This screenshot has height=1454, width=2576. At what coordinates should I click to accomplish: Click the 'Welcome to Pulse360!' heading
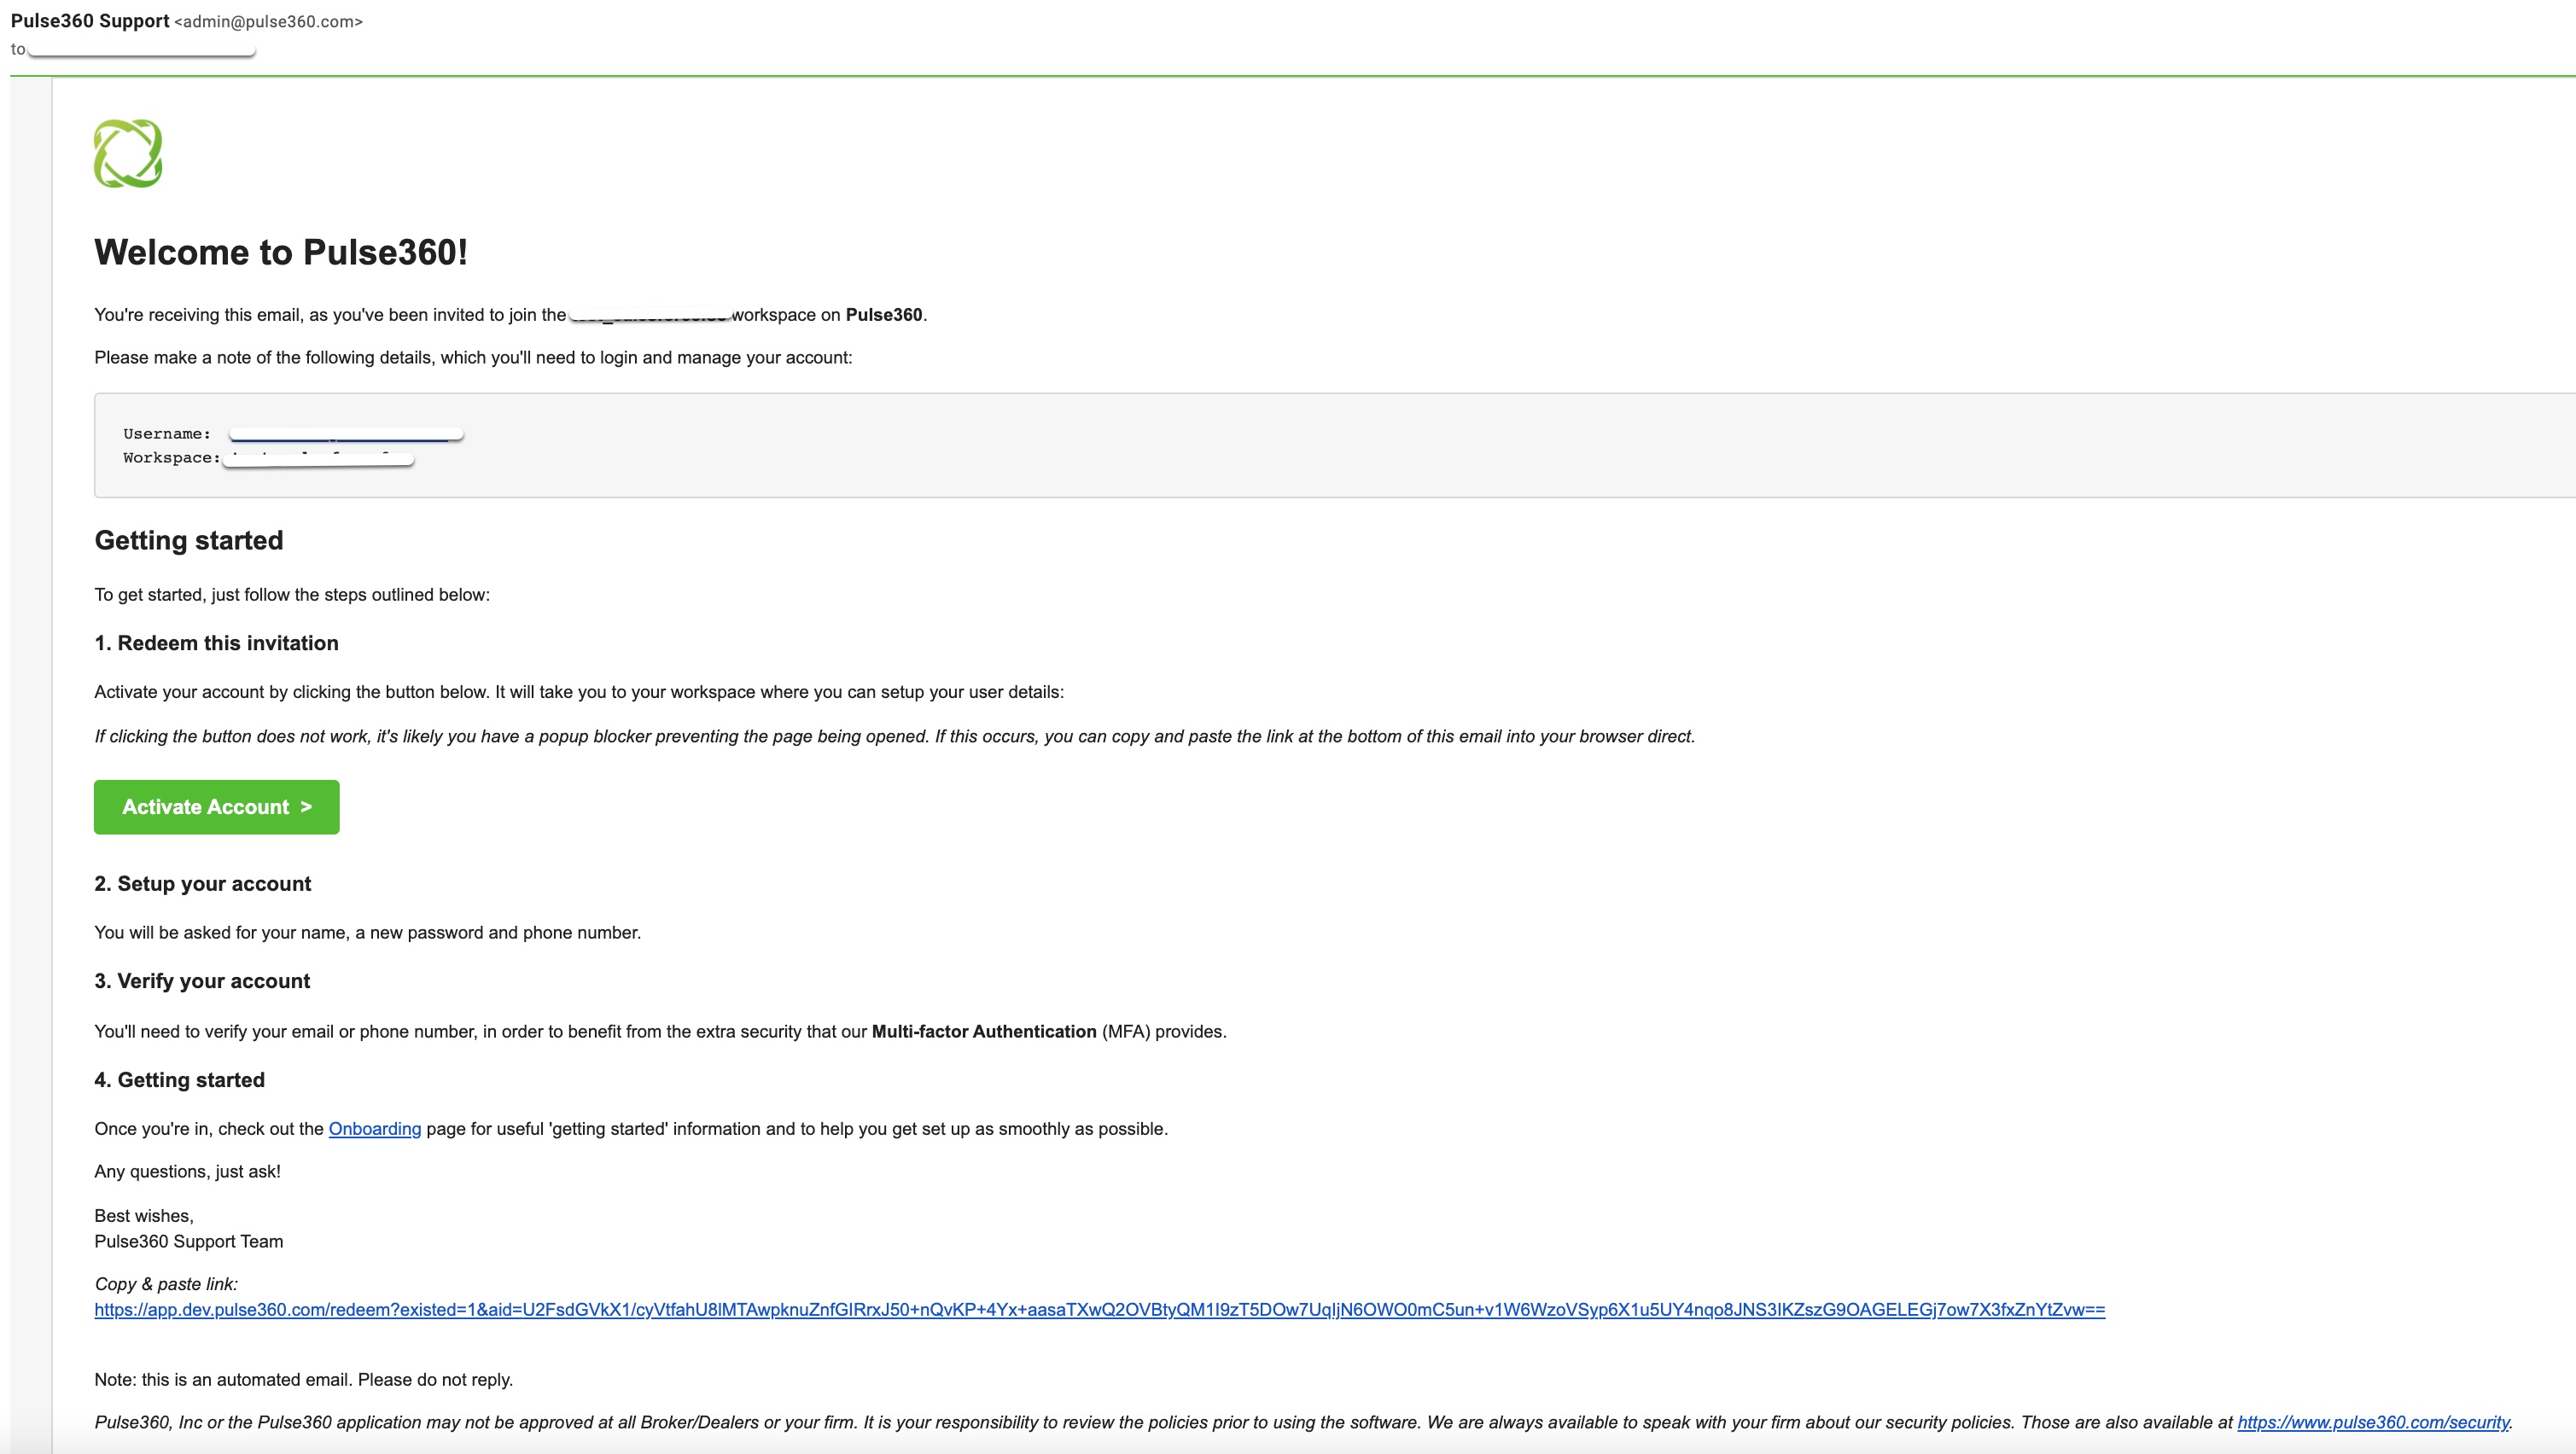click(281, 252)
